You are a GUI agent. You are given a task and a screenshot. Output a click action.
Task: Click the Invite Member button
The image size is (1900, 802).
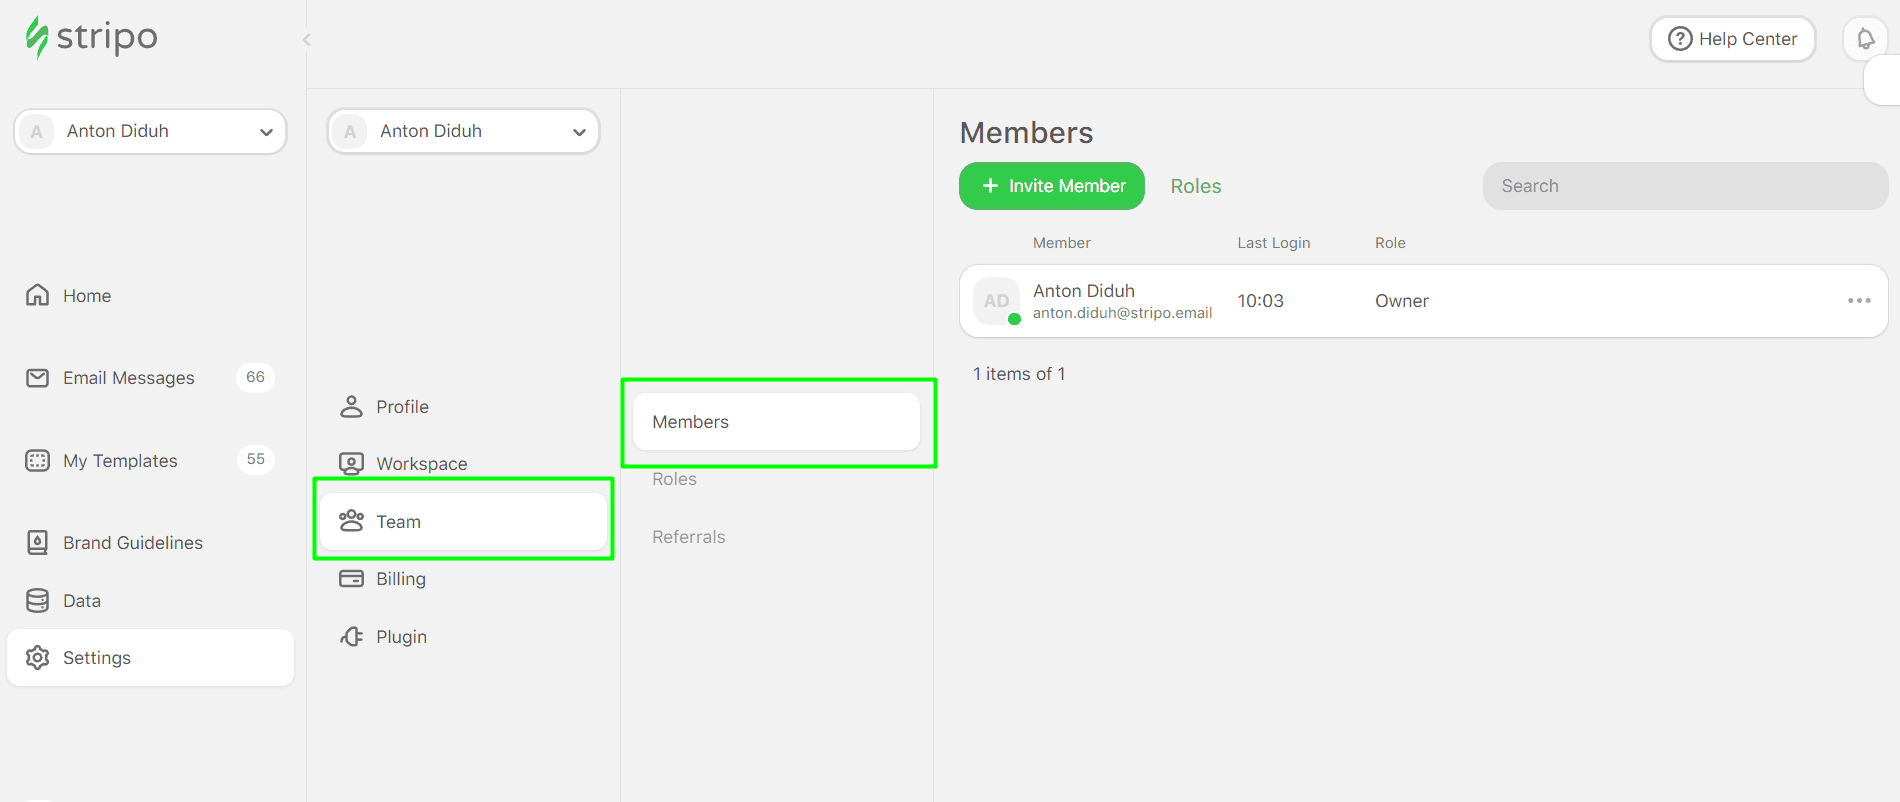[1051, 186]
